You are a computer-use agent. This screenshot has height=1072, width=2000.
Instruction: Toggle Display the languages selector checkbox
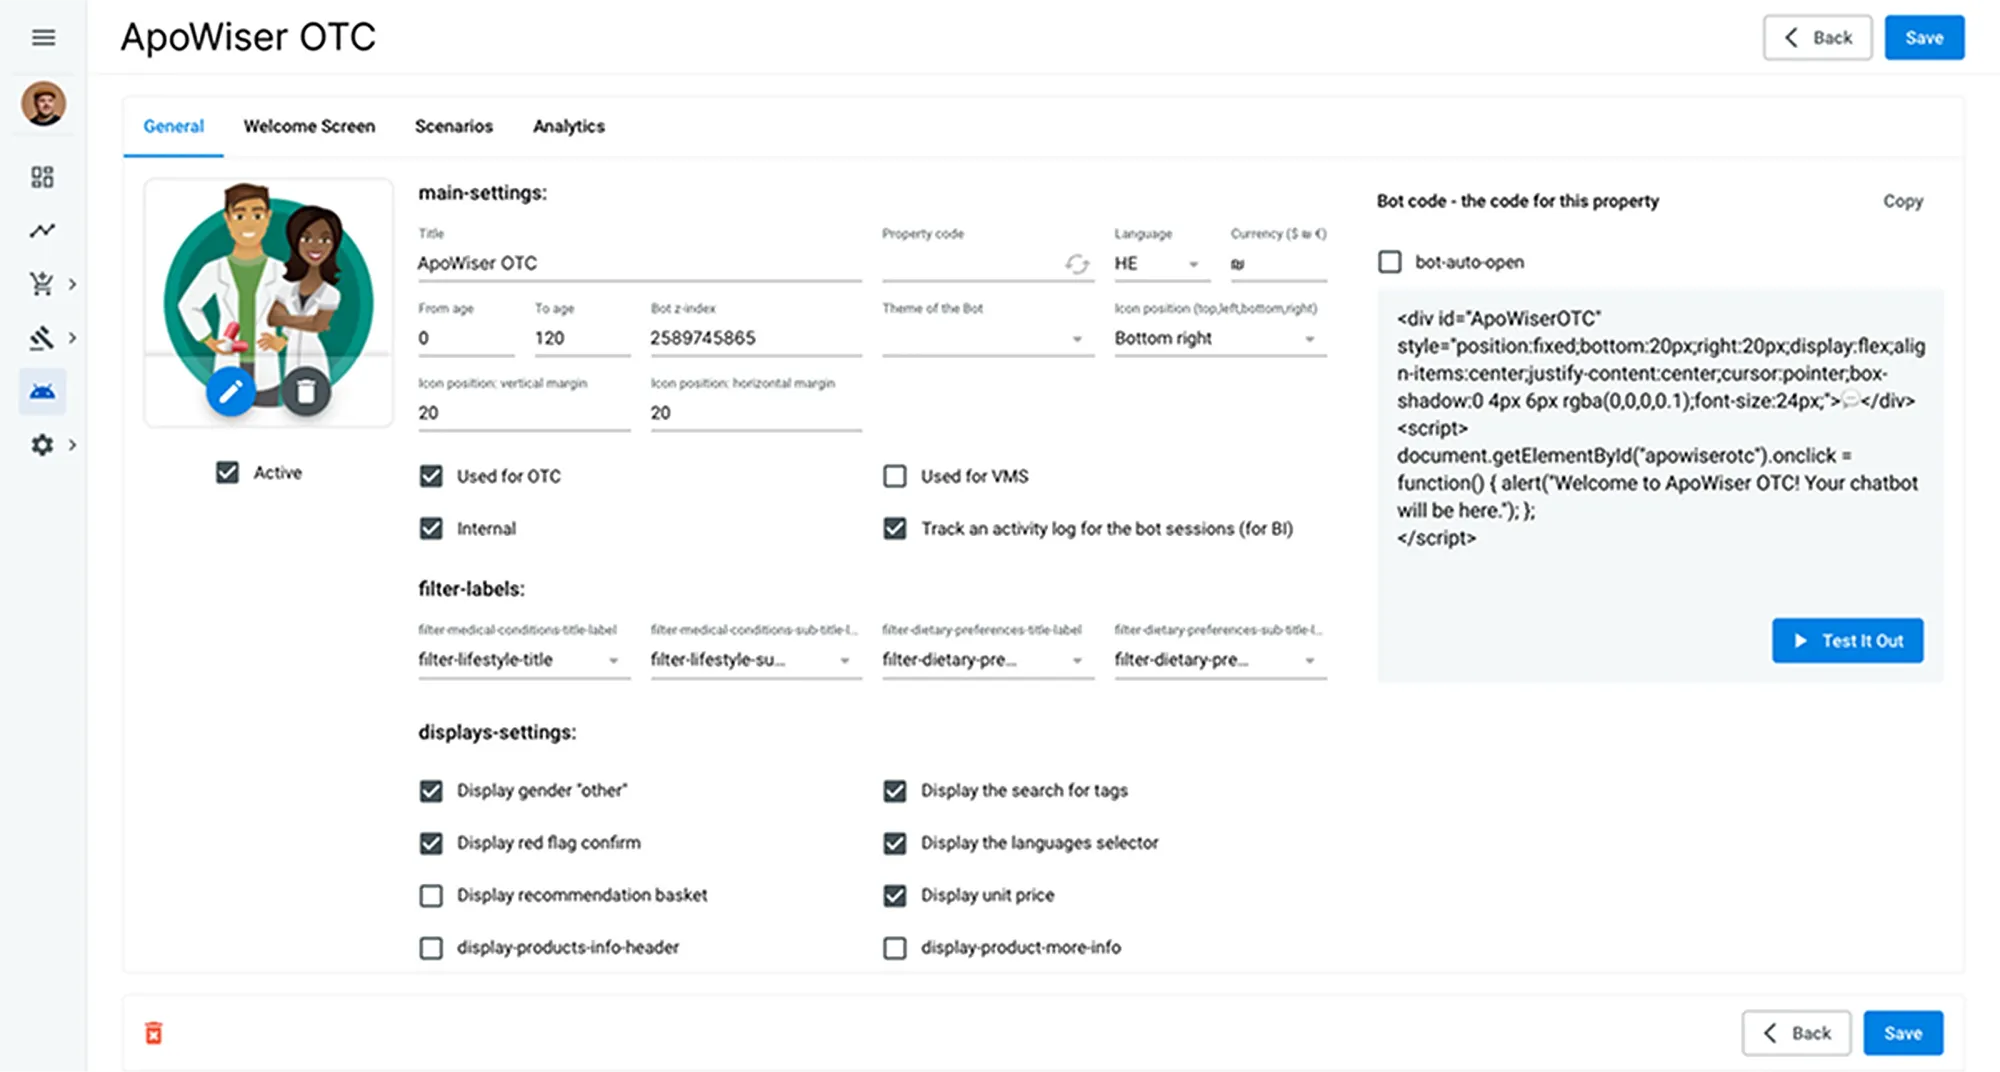(x=895, y=843)
